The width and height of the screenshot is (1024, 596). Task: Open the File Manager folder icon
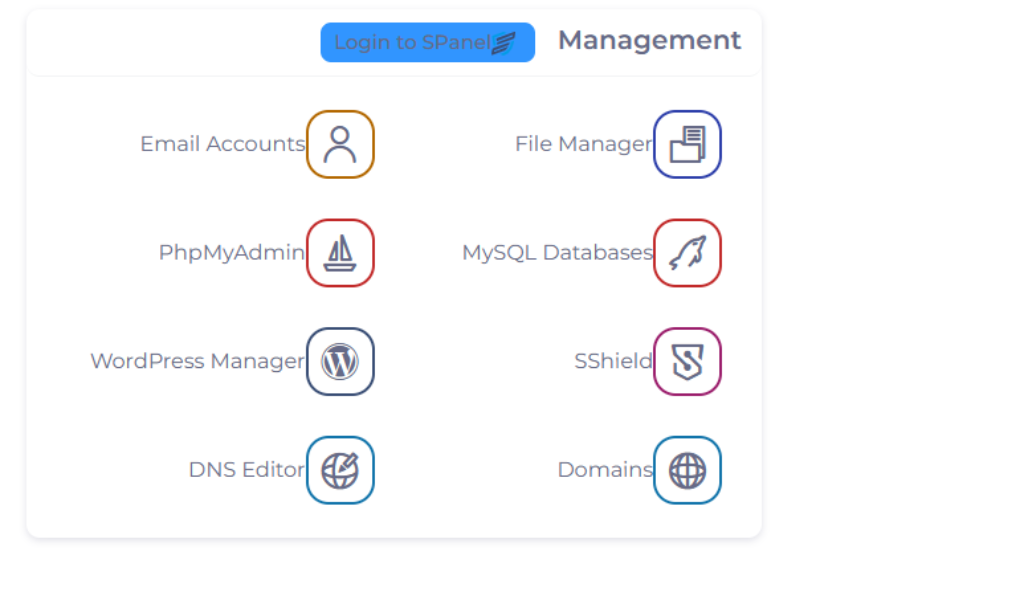[x=687, y=144]
